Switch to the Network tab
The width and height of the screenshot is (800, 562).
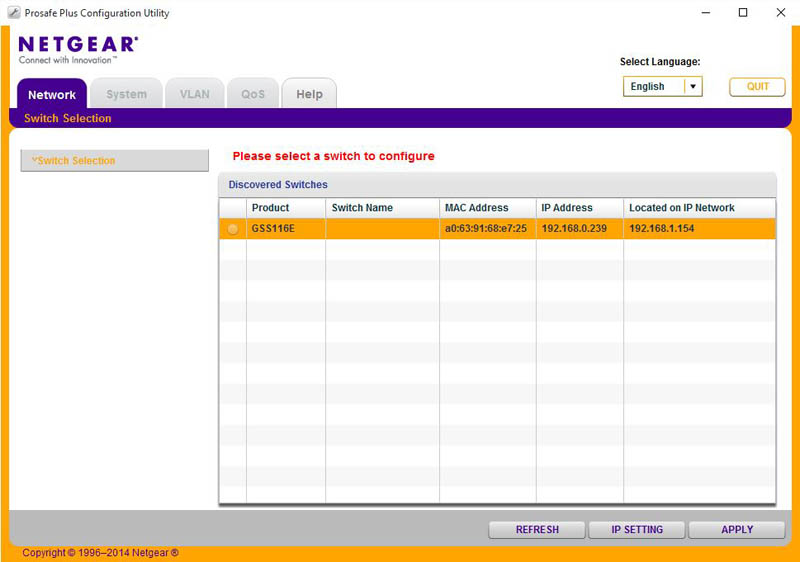click(x=52, y=94)
